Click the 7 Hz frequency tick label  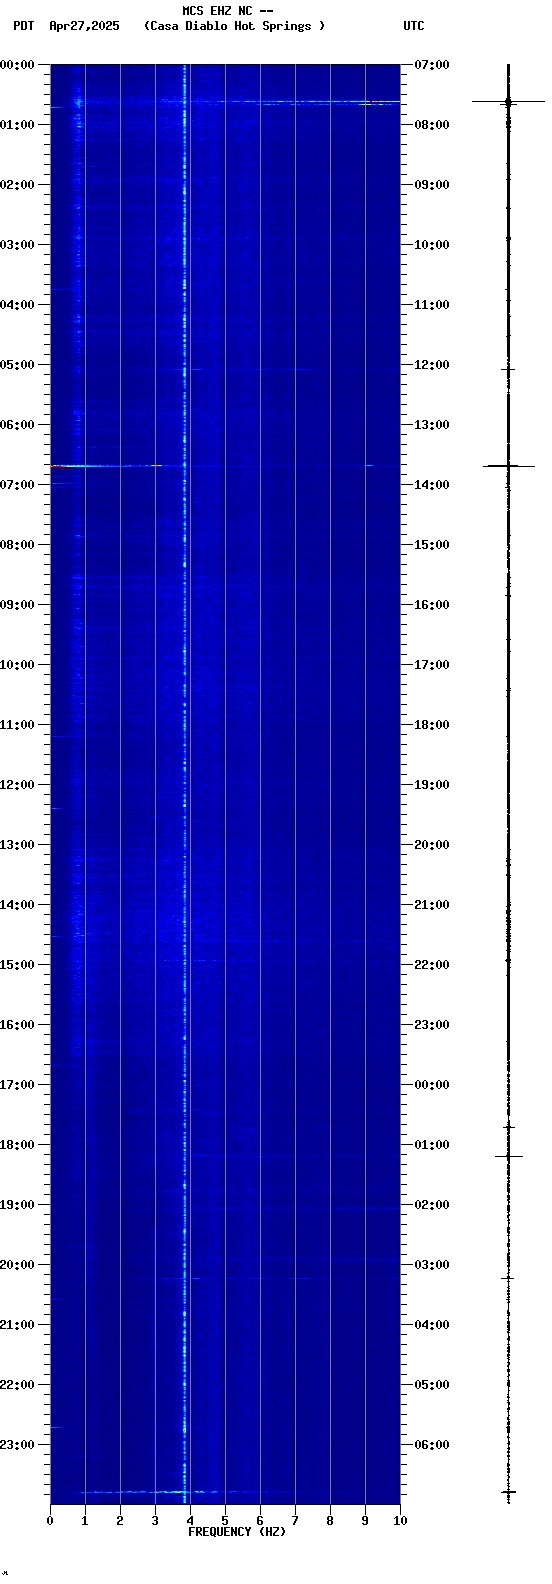pos(295,1521)
